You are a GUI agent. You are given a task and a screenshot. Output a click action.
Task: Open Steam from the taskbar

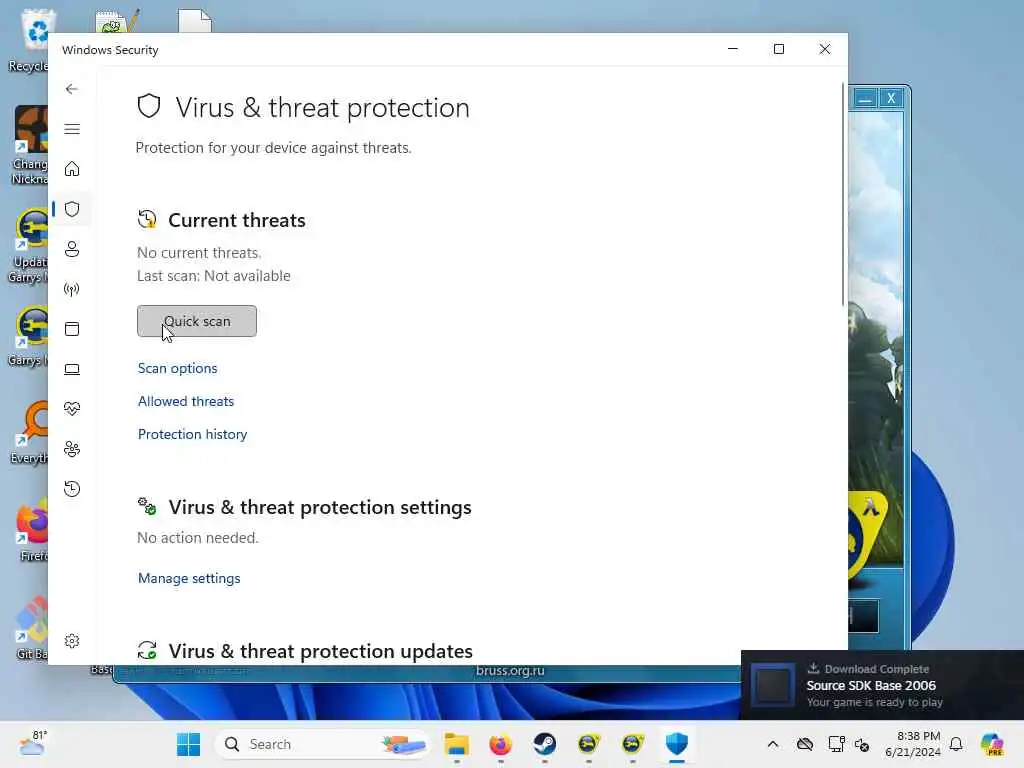click(545, 744)
